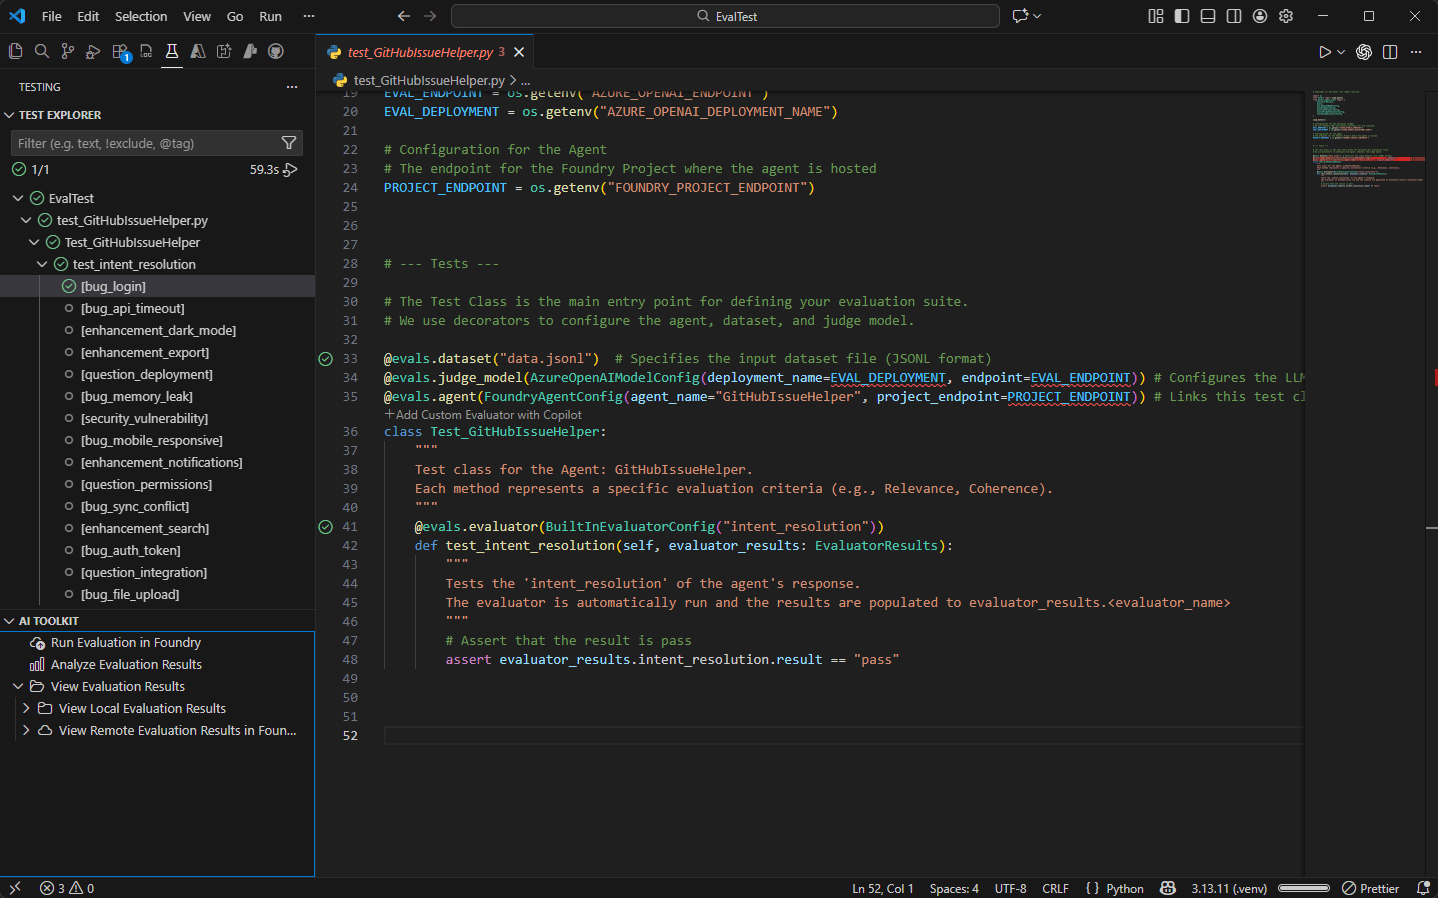Open the Run and Debug view
This screenshot has width=1438, height=898.
click(92, 51)
